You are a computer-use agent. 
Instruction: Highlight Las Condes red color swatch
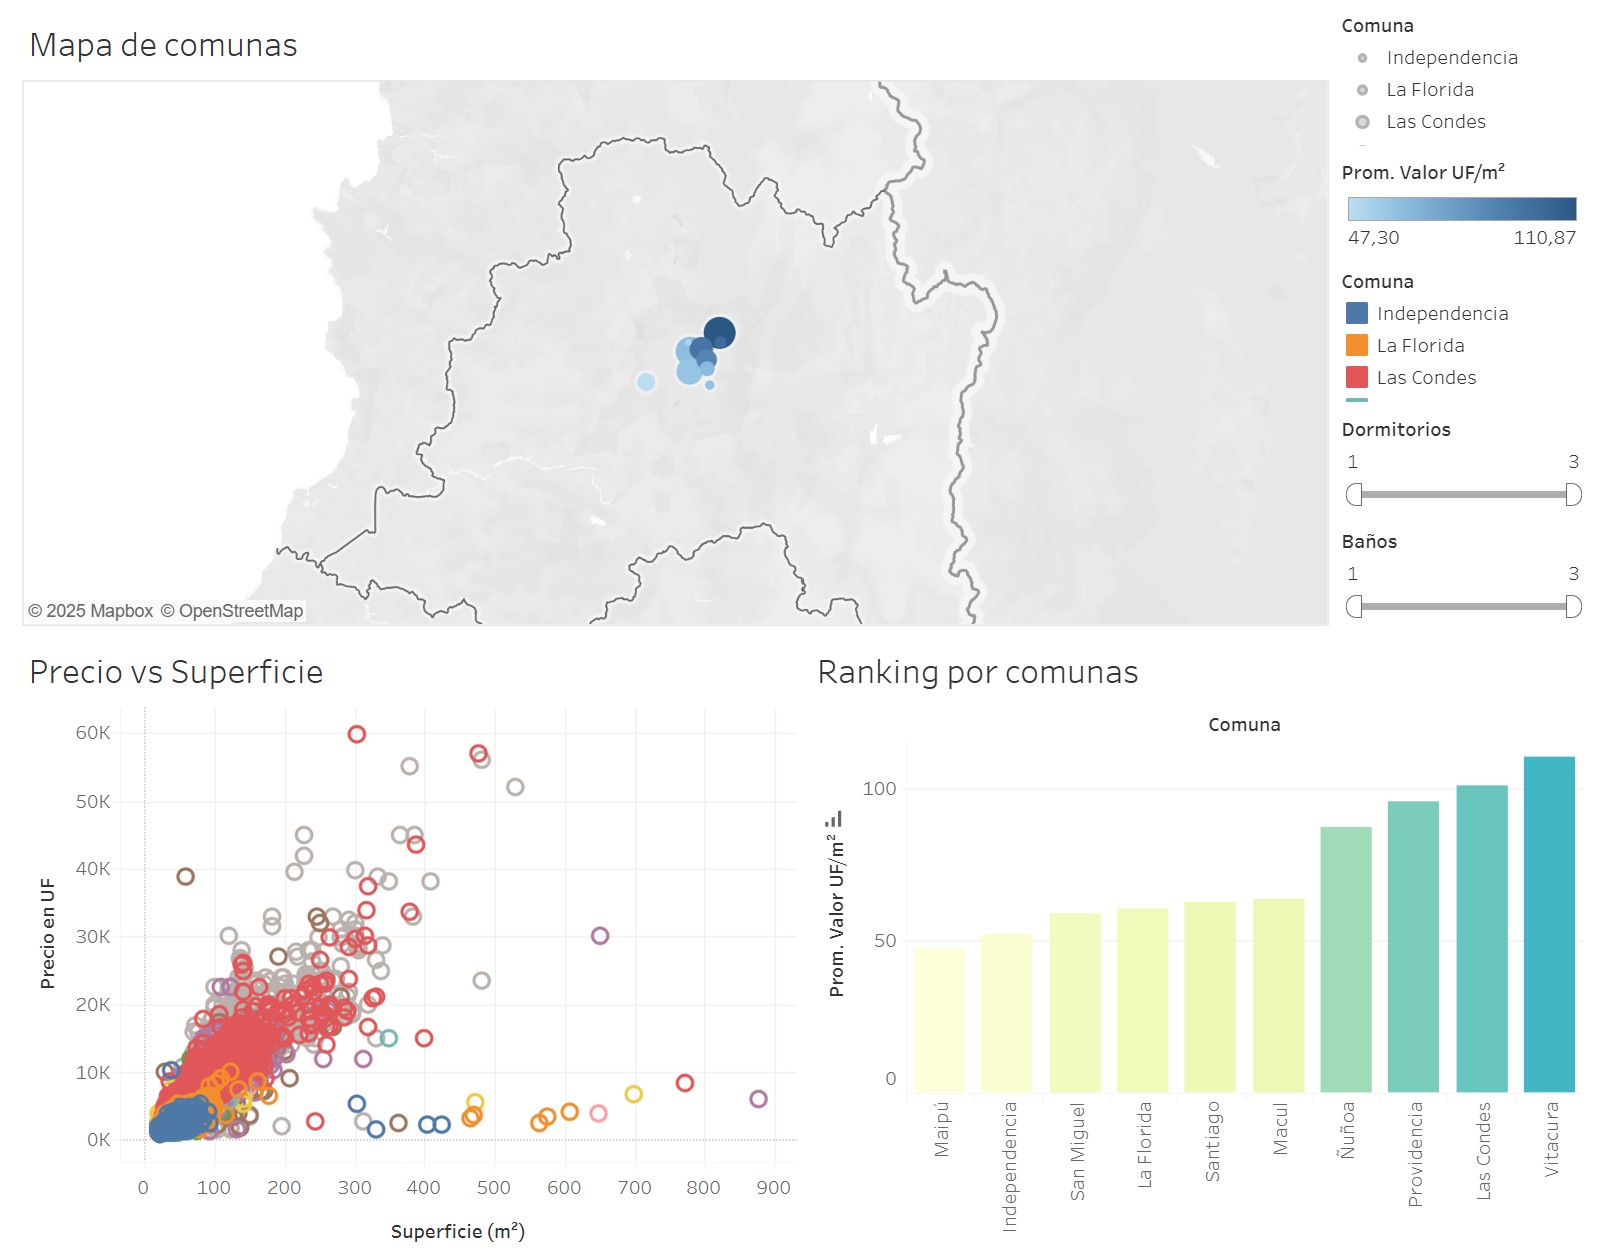point(1357,377)
